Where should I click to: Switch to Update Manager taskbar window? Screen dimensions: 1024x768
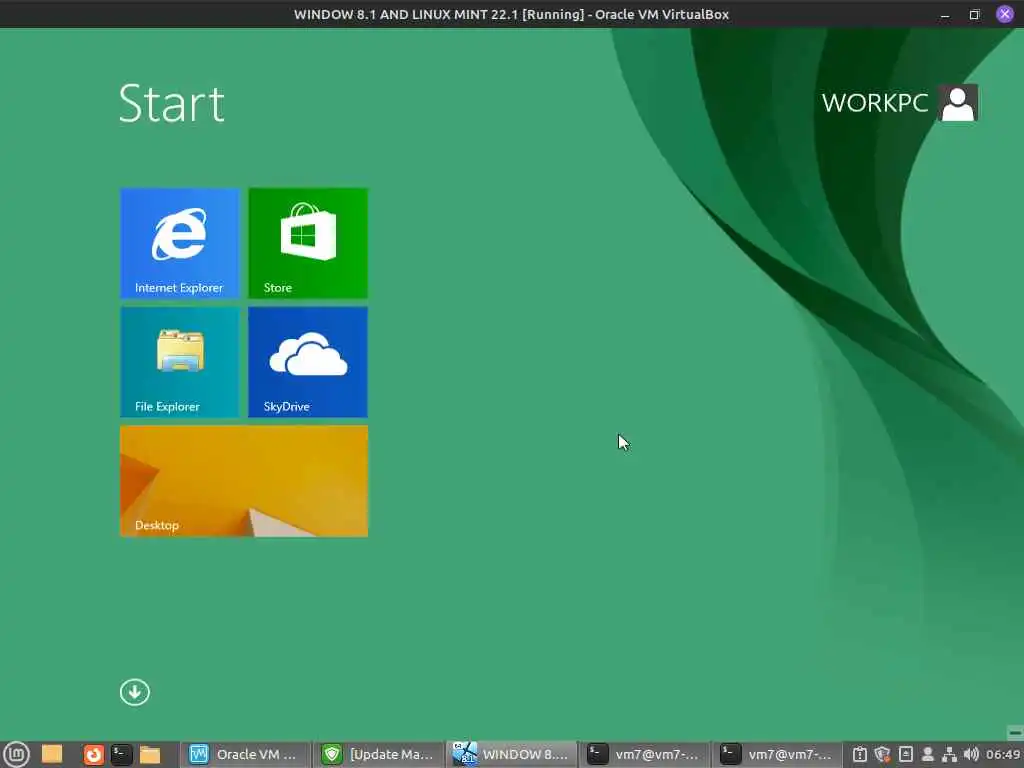(379, 754)
